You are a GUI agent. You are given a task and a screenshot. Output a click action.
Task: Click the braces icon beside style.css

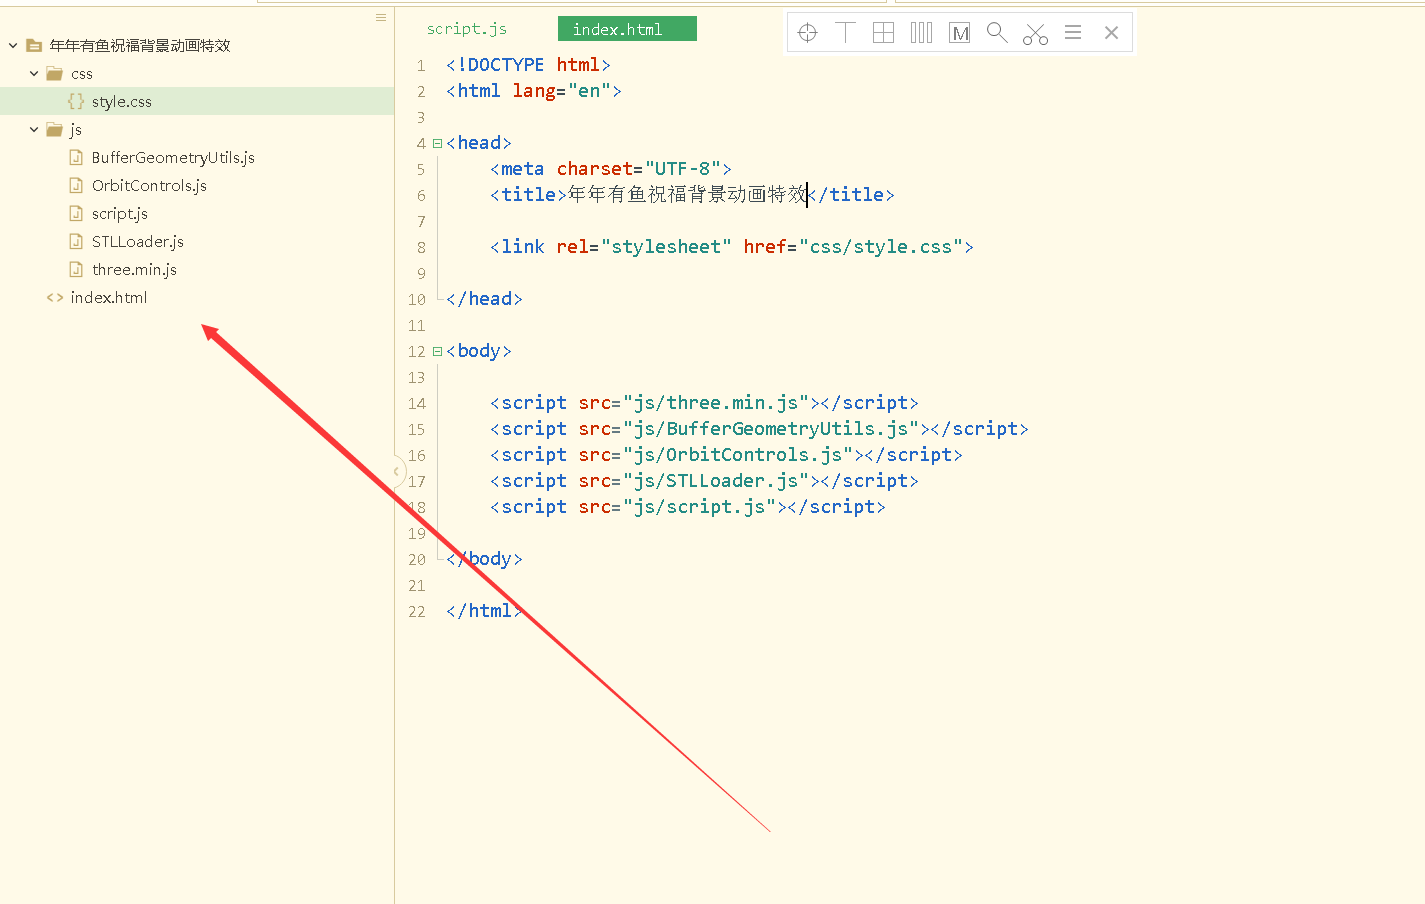(76, 101)
